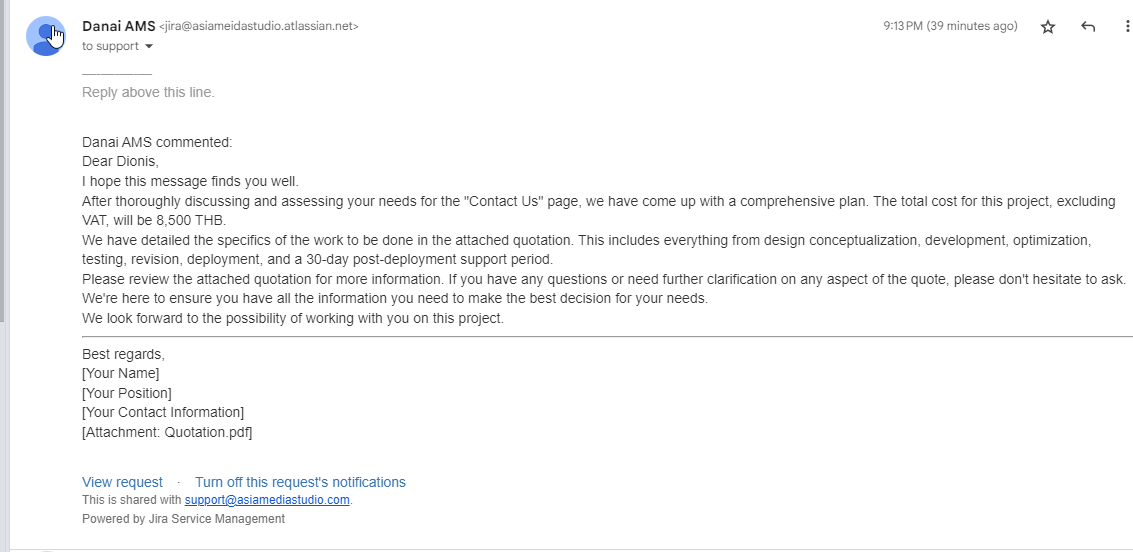
Task: Click "Powered by Jira Service Management" footer
Action: point(183,519)
